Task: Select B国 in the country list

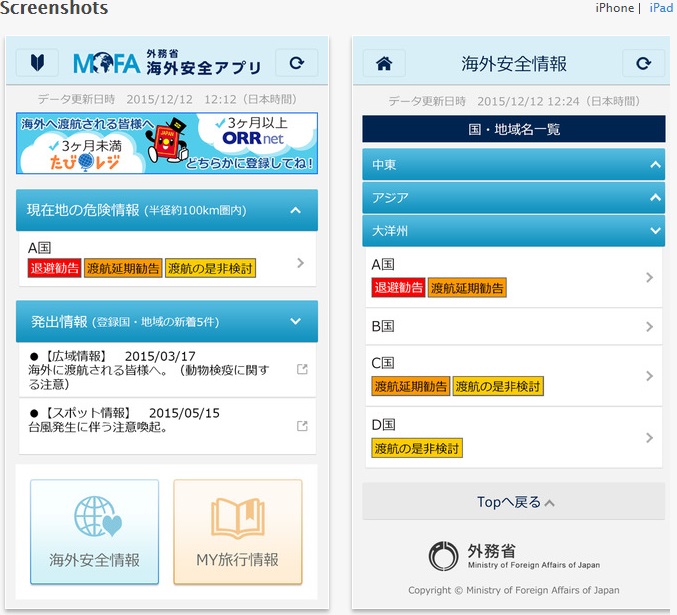Action: 514,327
